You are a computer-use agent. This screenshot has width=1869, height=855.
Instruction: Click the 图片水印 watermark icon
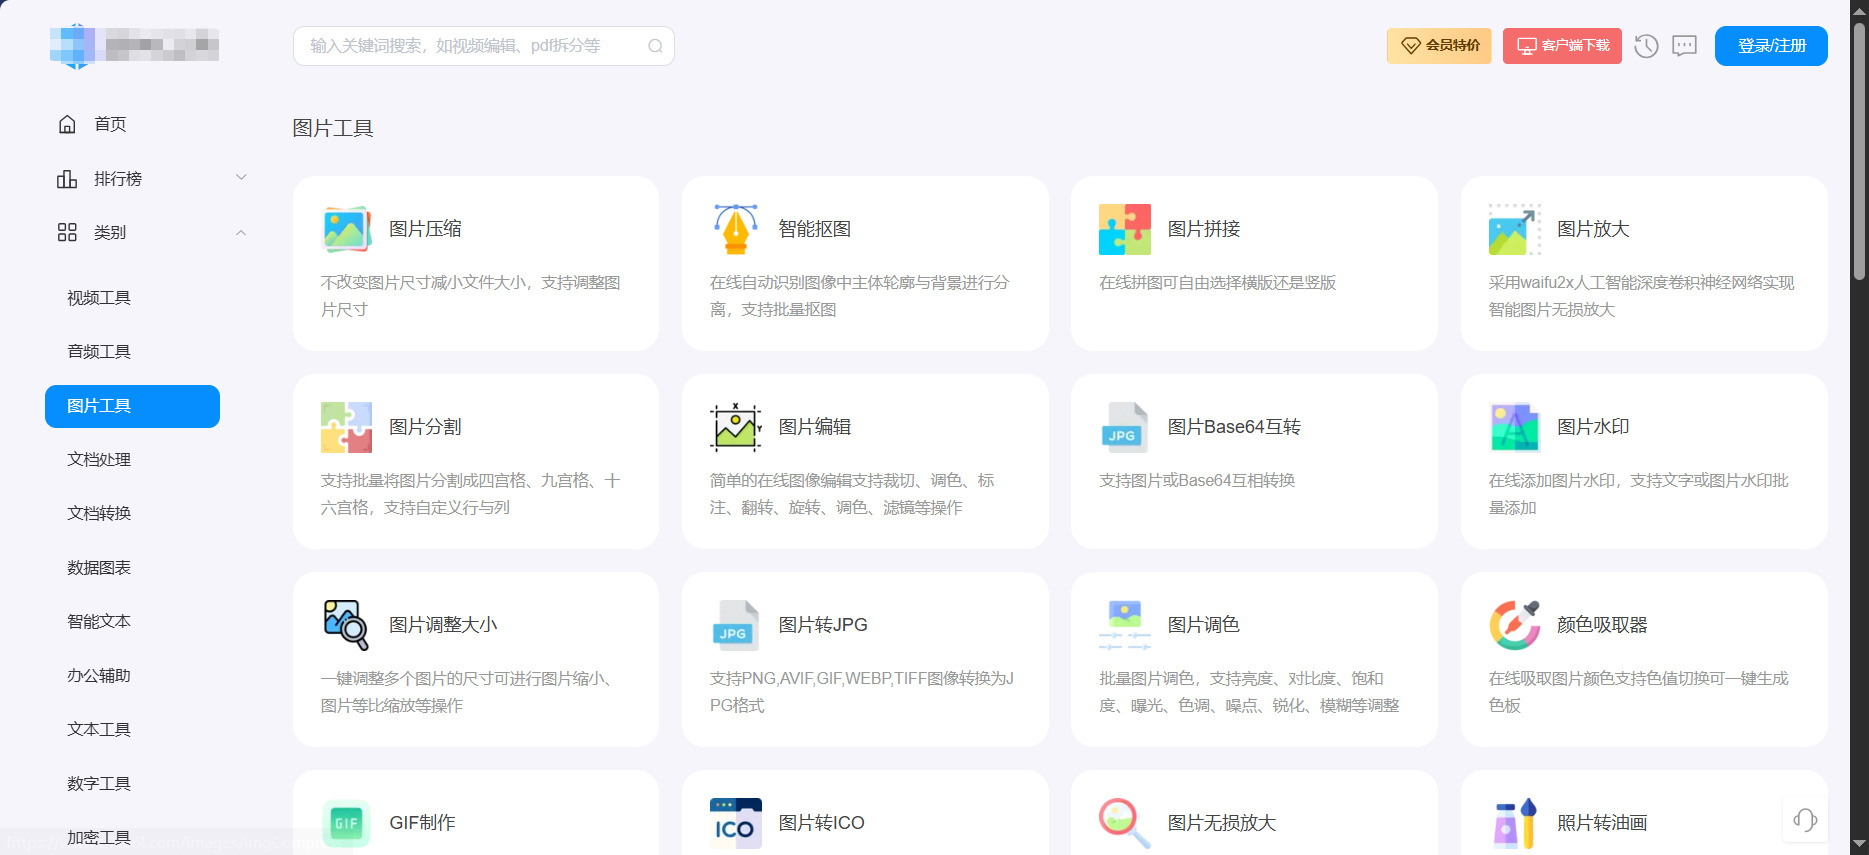[x=1514, y=427]
